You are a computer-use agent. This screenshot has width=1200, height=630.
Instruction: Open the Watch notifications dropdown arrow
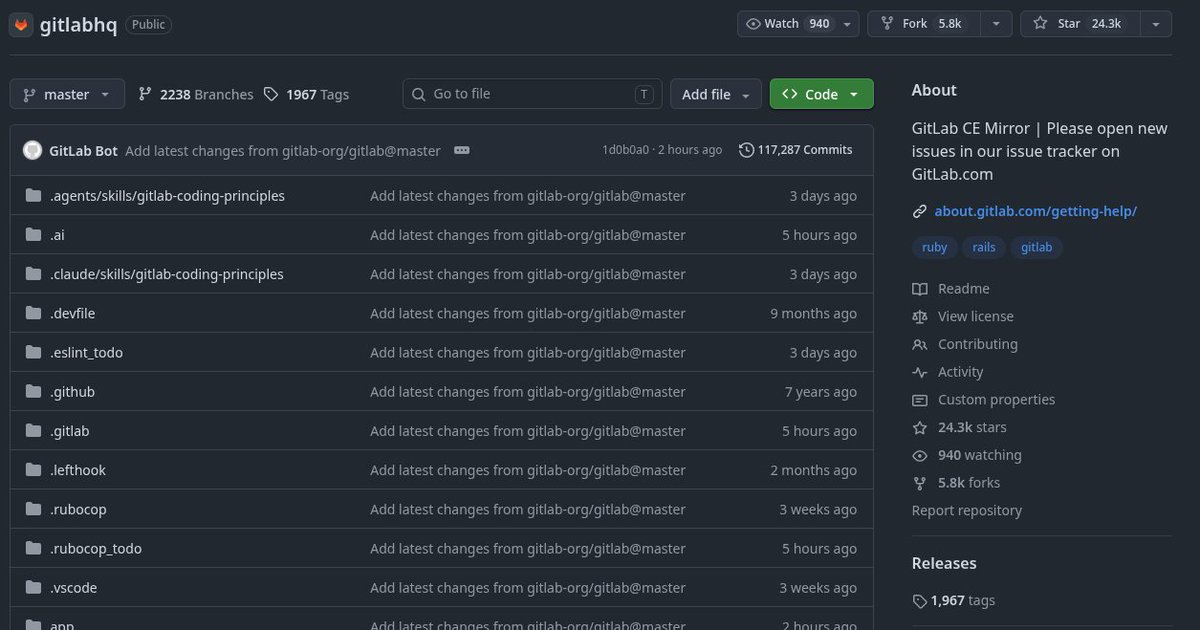pos(848,24)
